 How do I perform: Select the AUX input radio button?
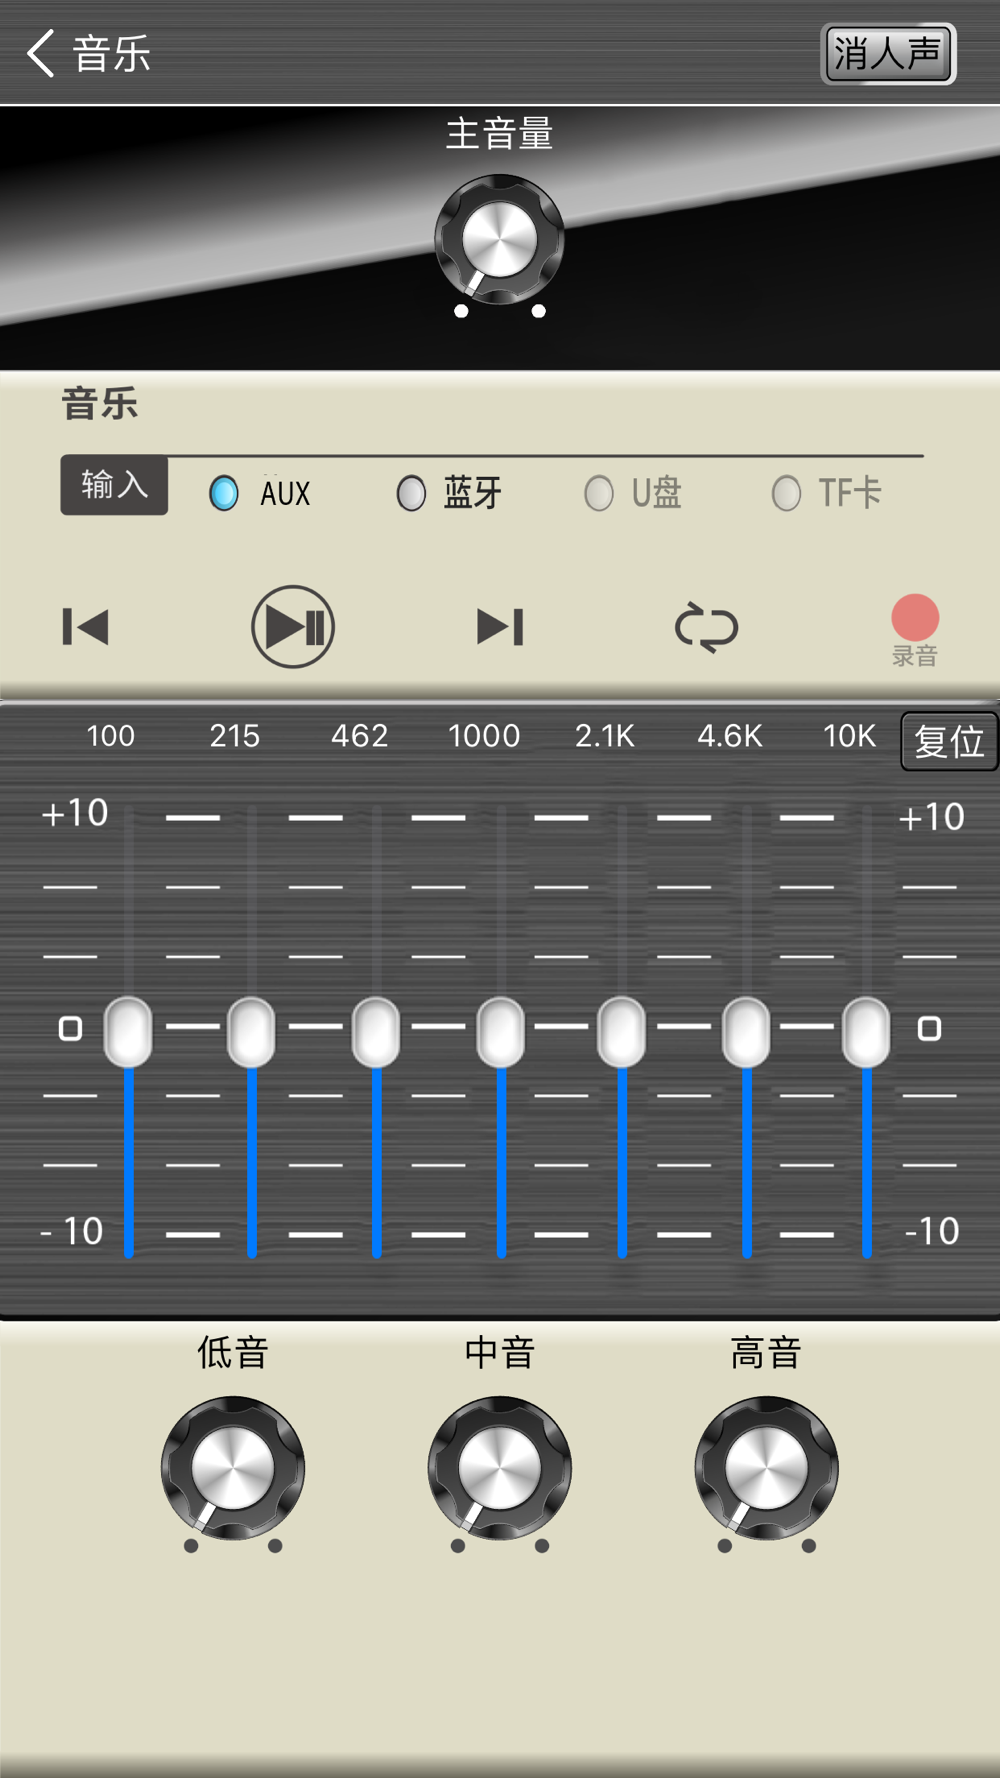[224, 493]
